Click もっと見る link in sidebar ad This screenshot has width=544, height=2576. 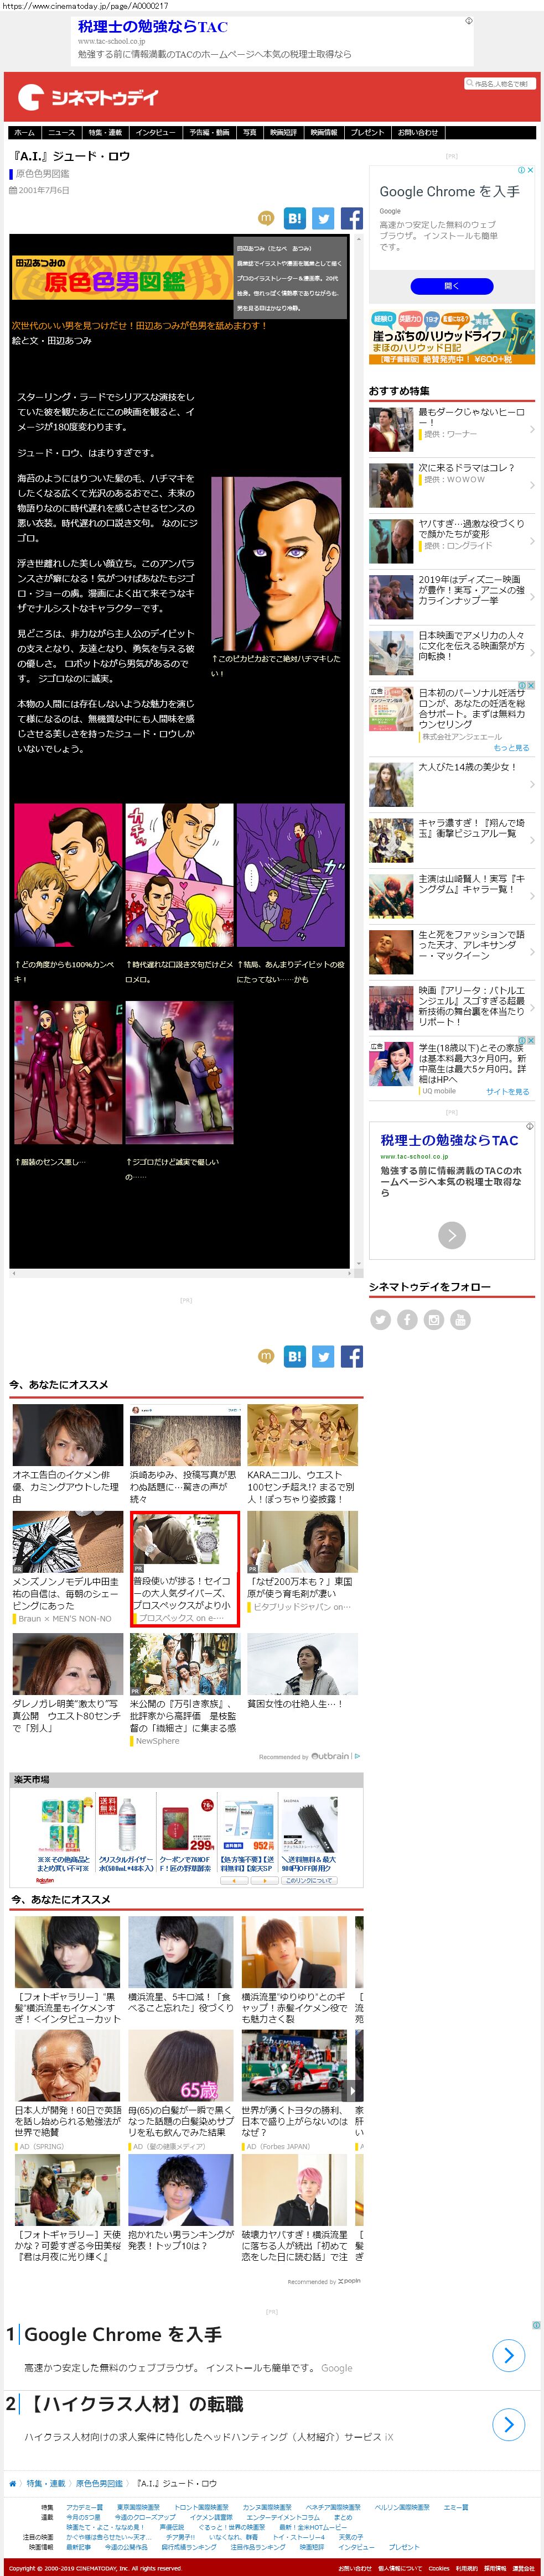tap(512, 747)
